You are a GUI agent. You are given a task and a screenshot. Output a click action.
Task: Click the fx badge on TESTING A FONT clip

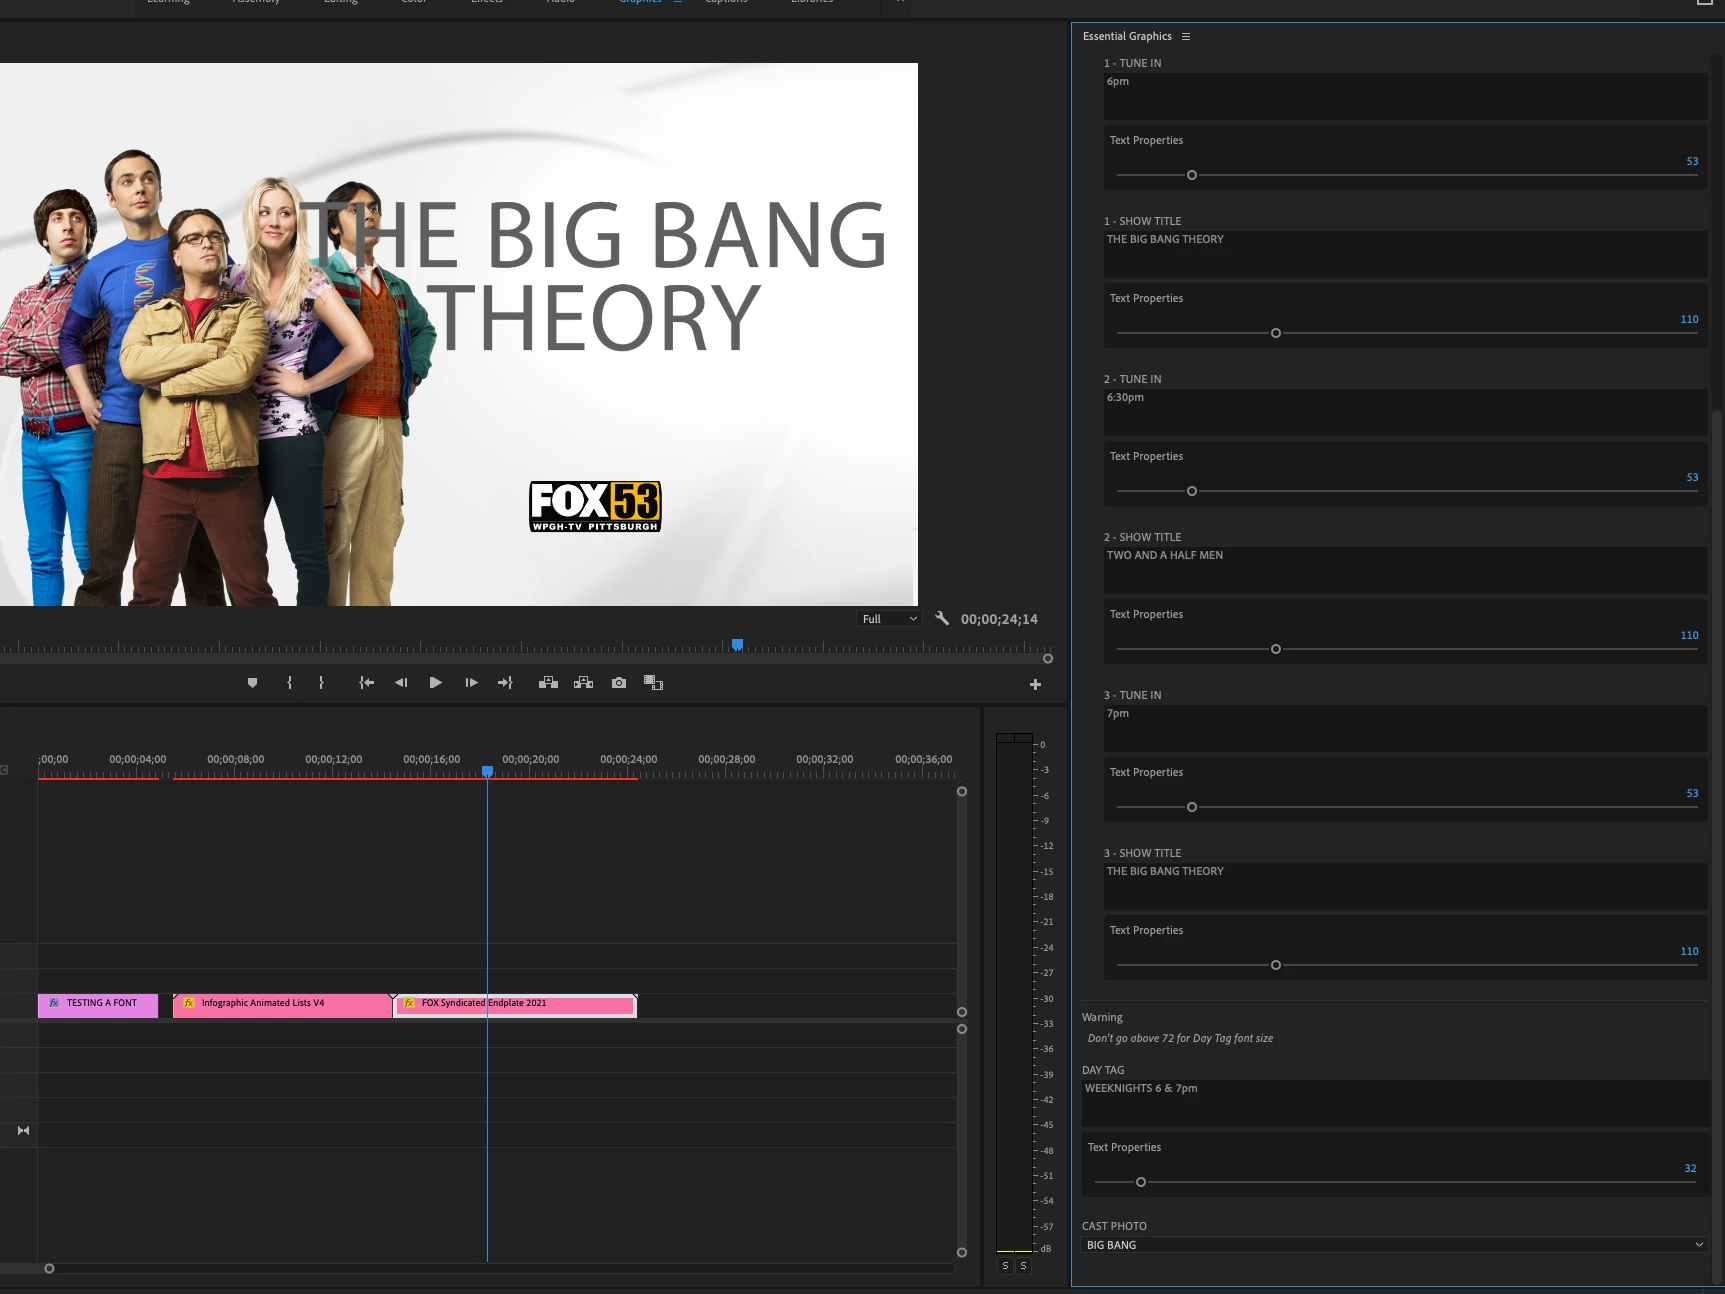tap(54, 1003)
